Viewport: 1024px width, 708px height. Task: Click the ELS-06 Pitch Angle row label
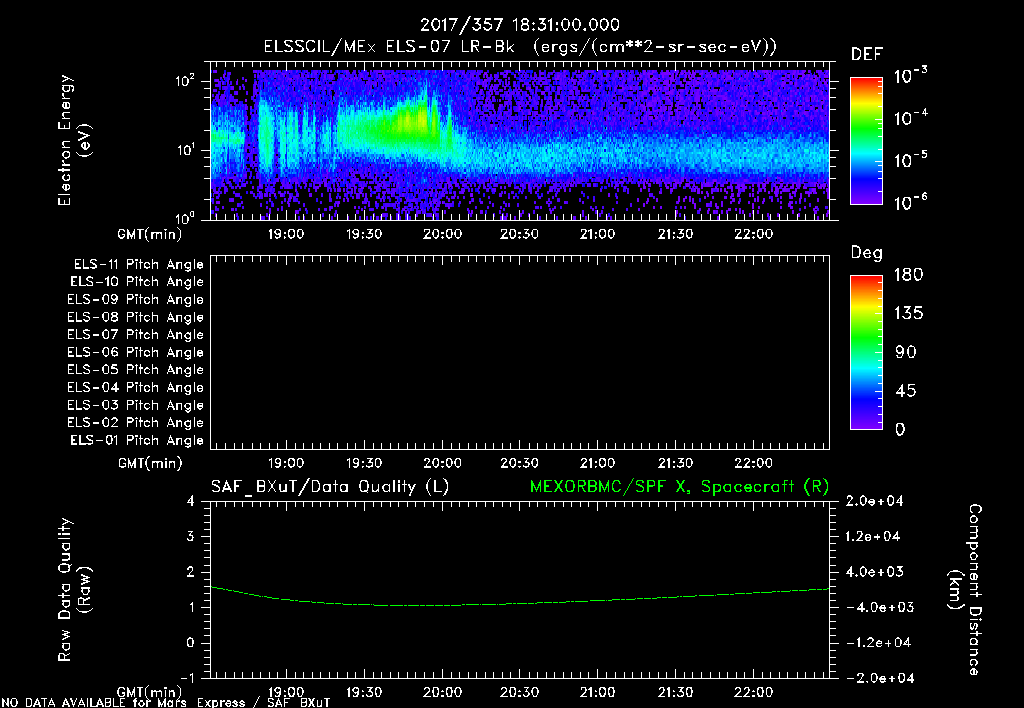coord(136,353)
